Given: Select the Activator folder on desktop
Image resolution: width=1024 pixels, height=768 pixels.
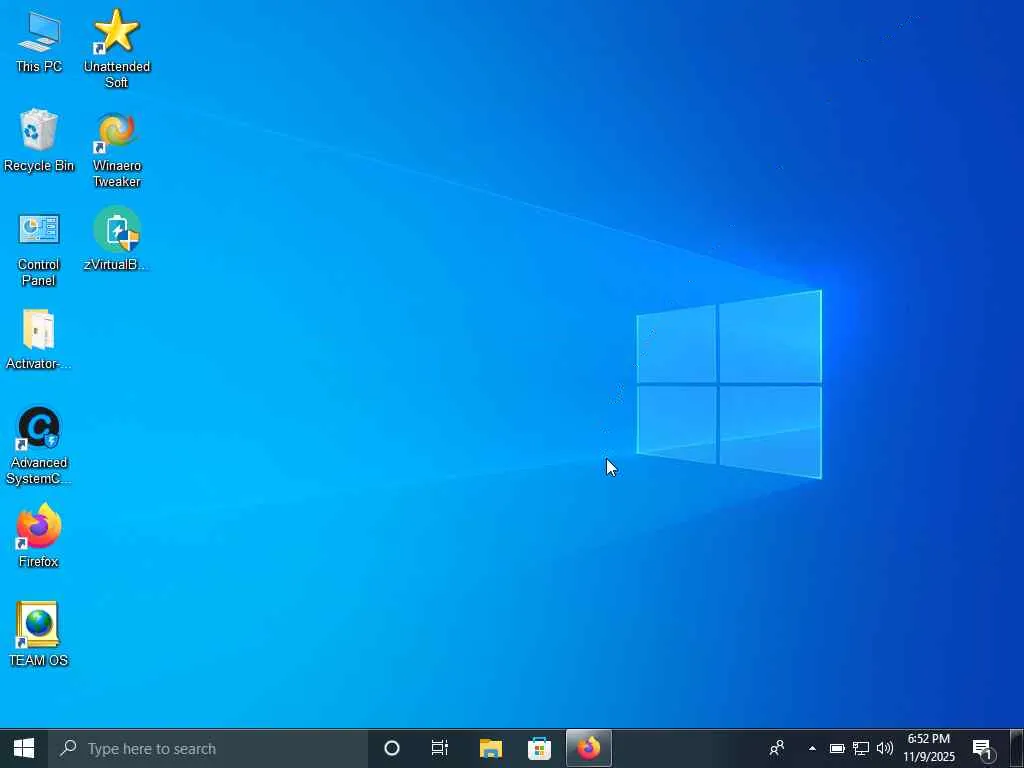Looking at the screenshot, I should pyautogui.click(x=39, y=339).
